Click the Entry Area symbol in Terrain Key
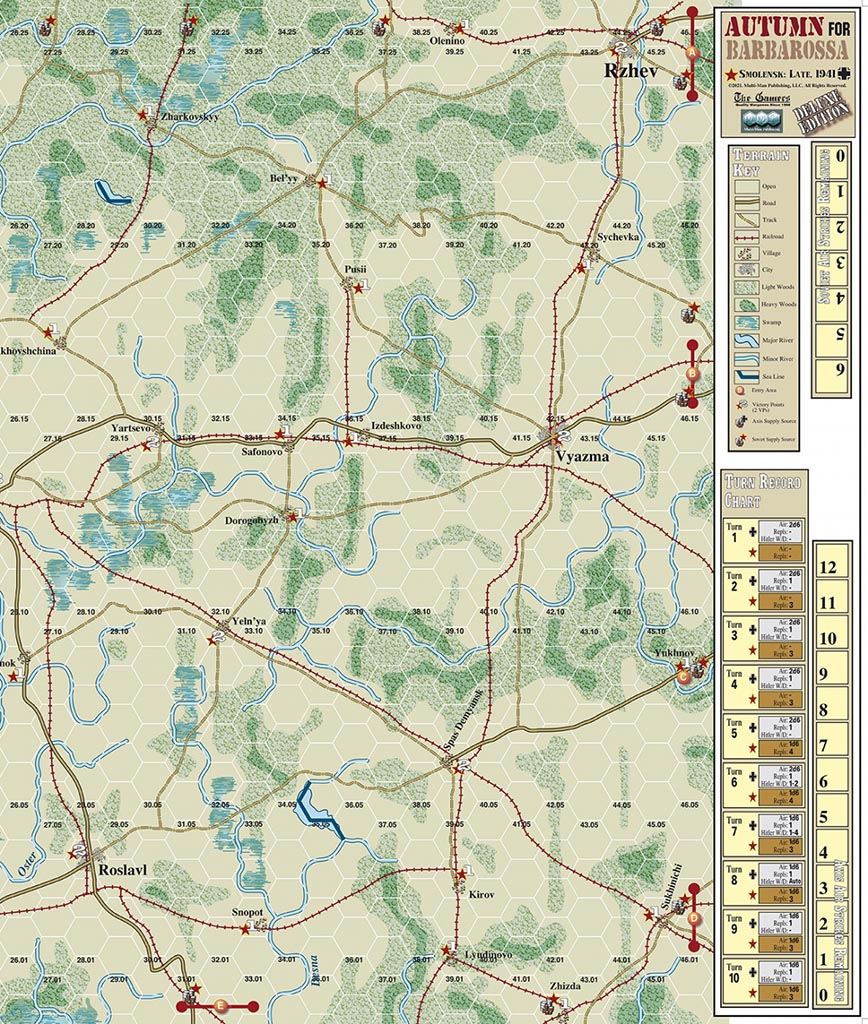 [741, 391]
